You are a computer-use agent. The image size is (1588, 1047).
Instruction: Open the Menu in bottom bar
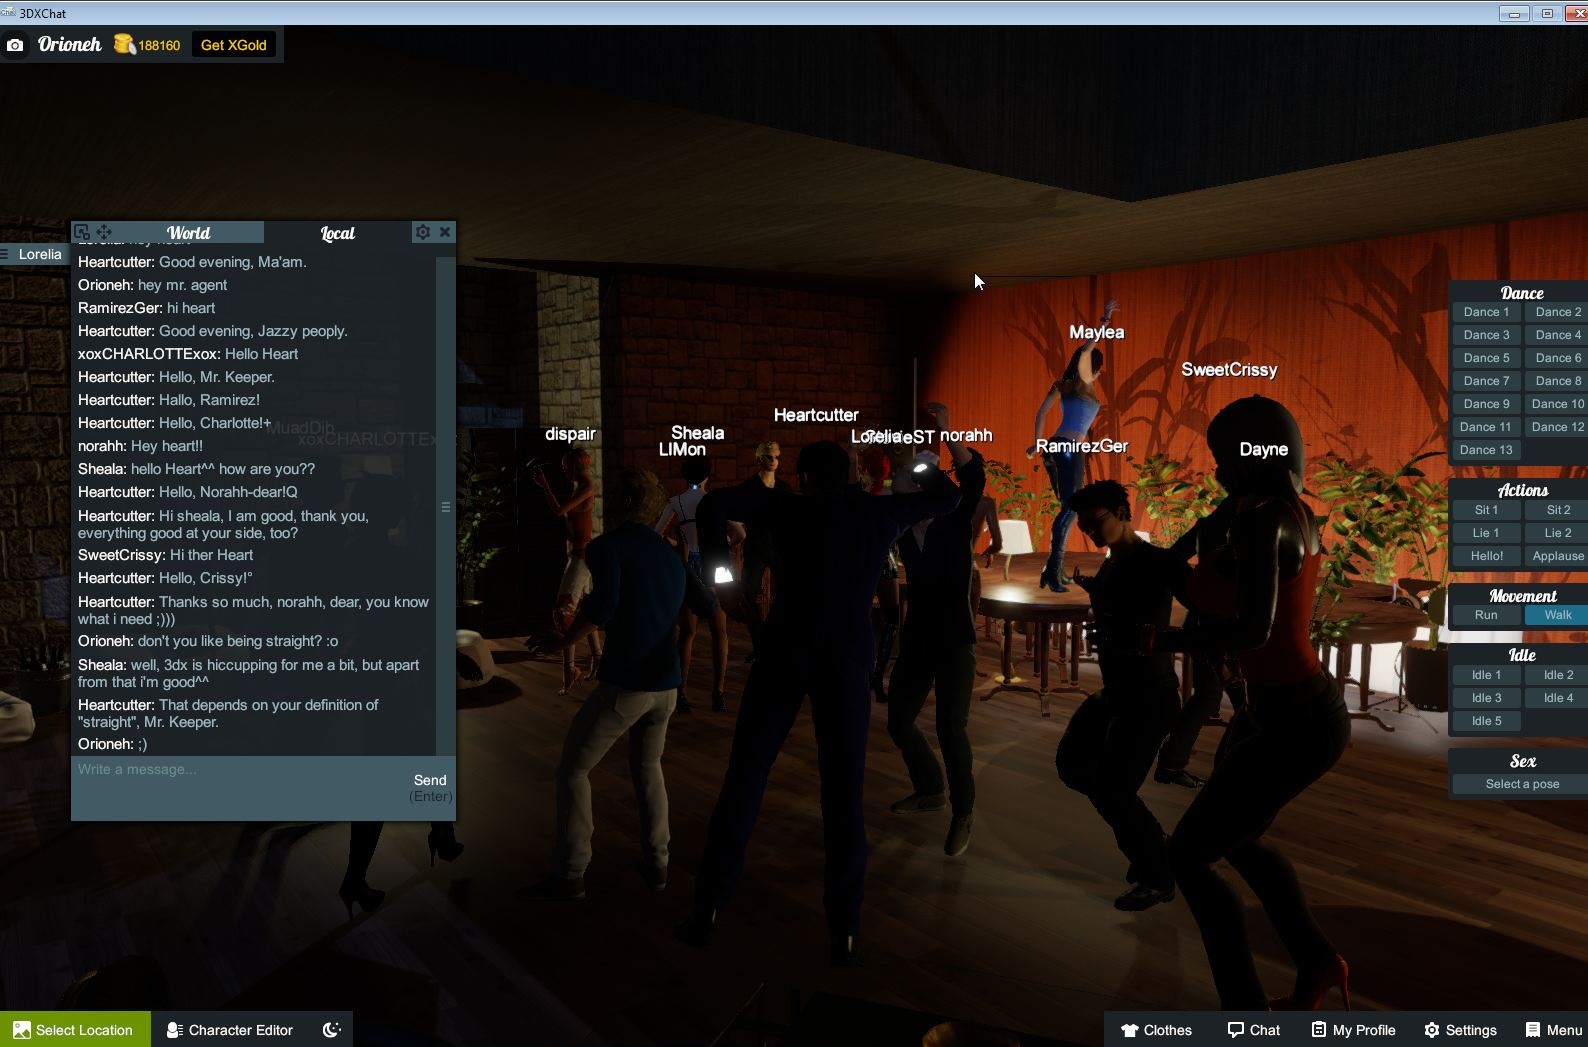(x=1553, y=1029)
